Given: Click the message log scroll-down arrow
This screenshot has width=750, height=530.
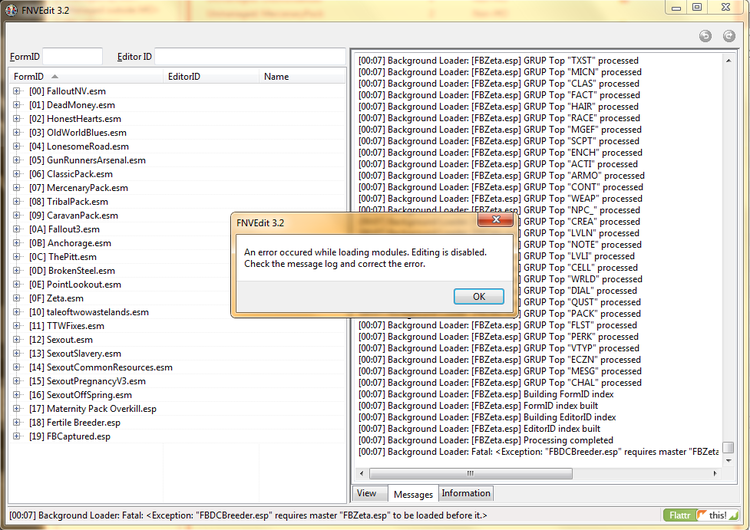Looking at the screenshot, I should click(728, 460).
